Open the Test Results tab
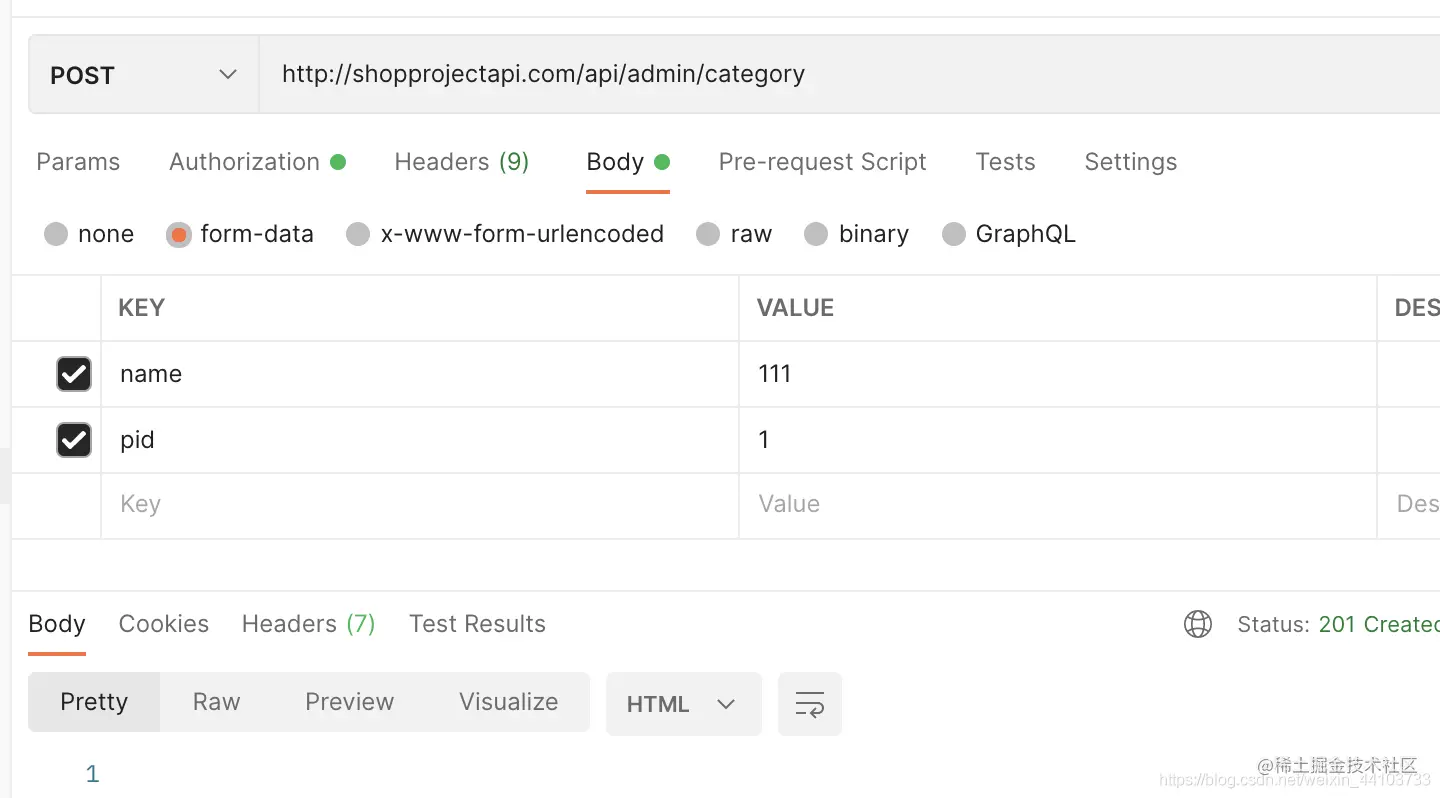The width and height of the screenshot is (1440, 798). [x=477, y=624]
